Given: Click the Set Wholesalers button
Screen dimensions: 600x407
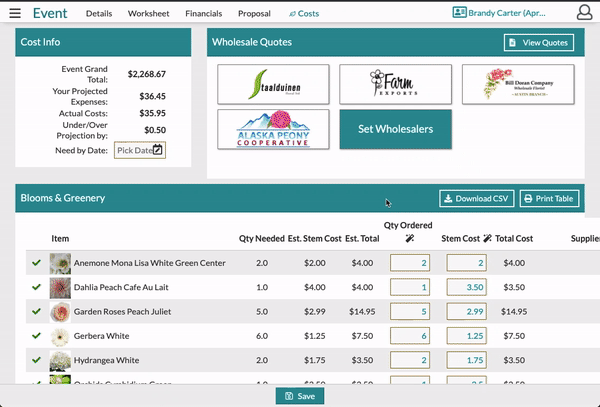Looking at the screenshot, I should tap(395, 129).
